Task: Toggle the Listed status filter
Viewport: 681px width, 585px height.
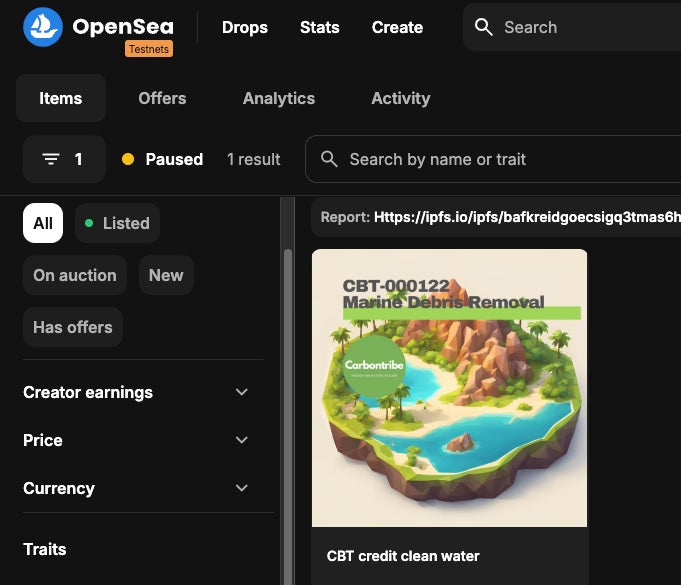Action: (117, 223)
